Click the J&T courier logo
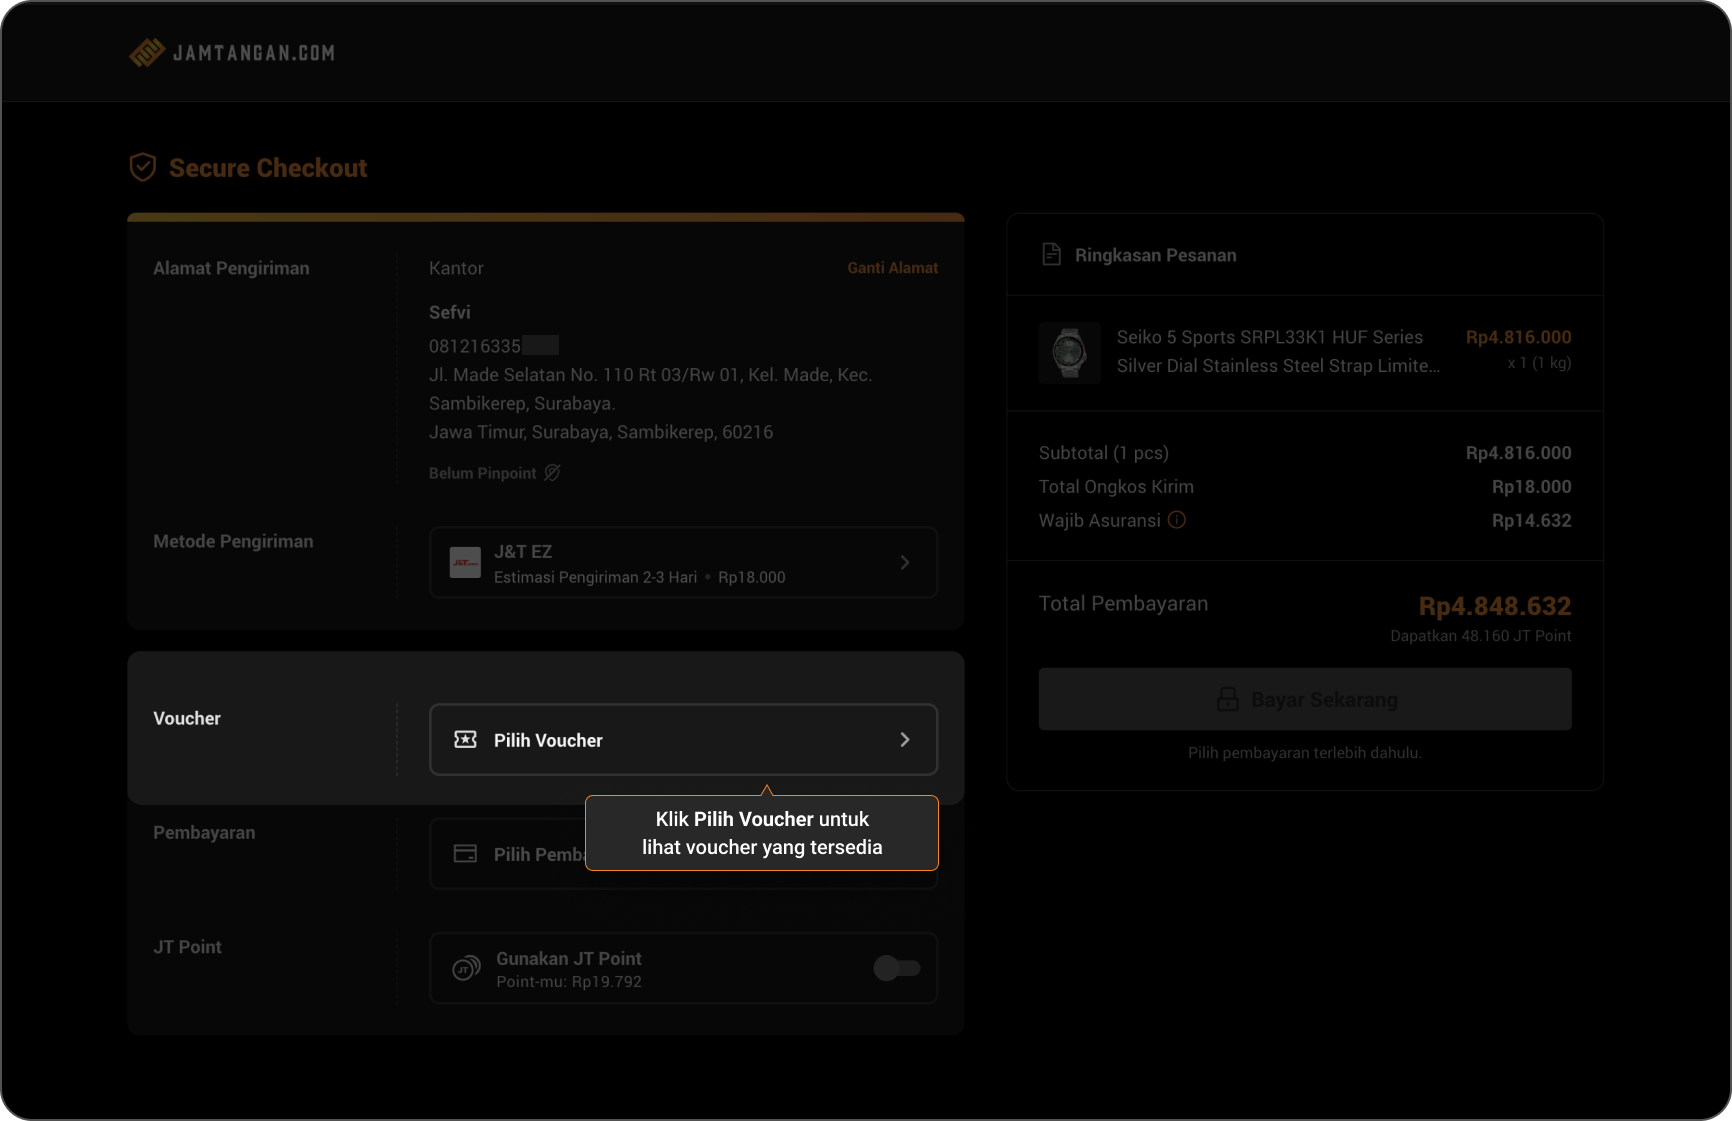 pos(465,563)
